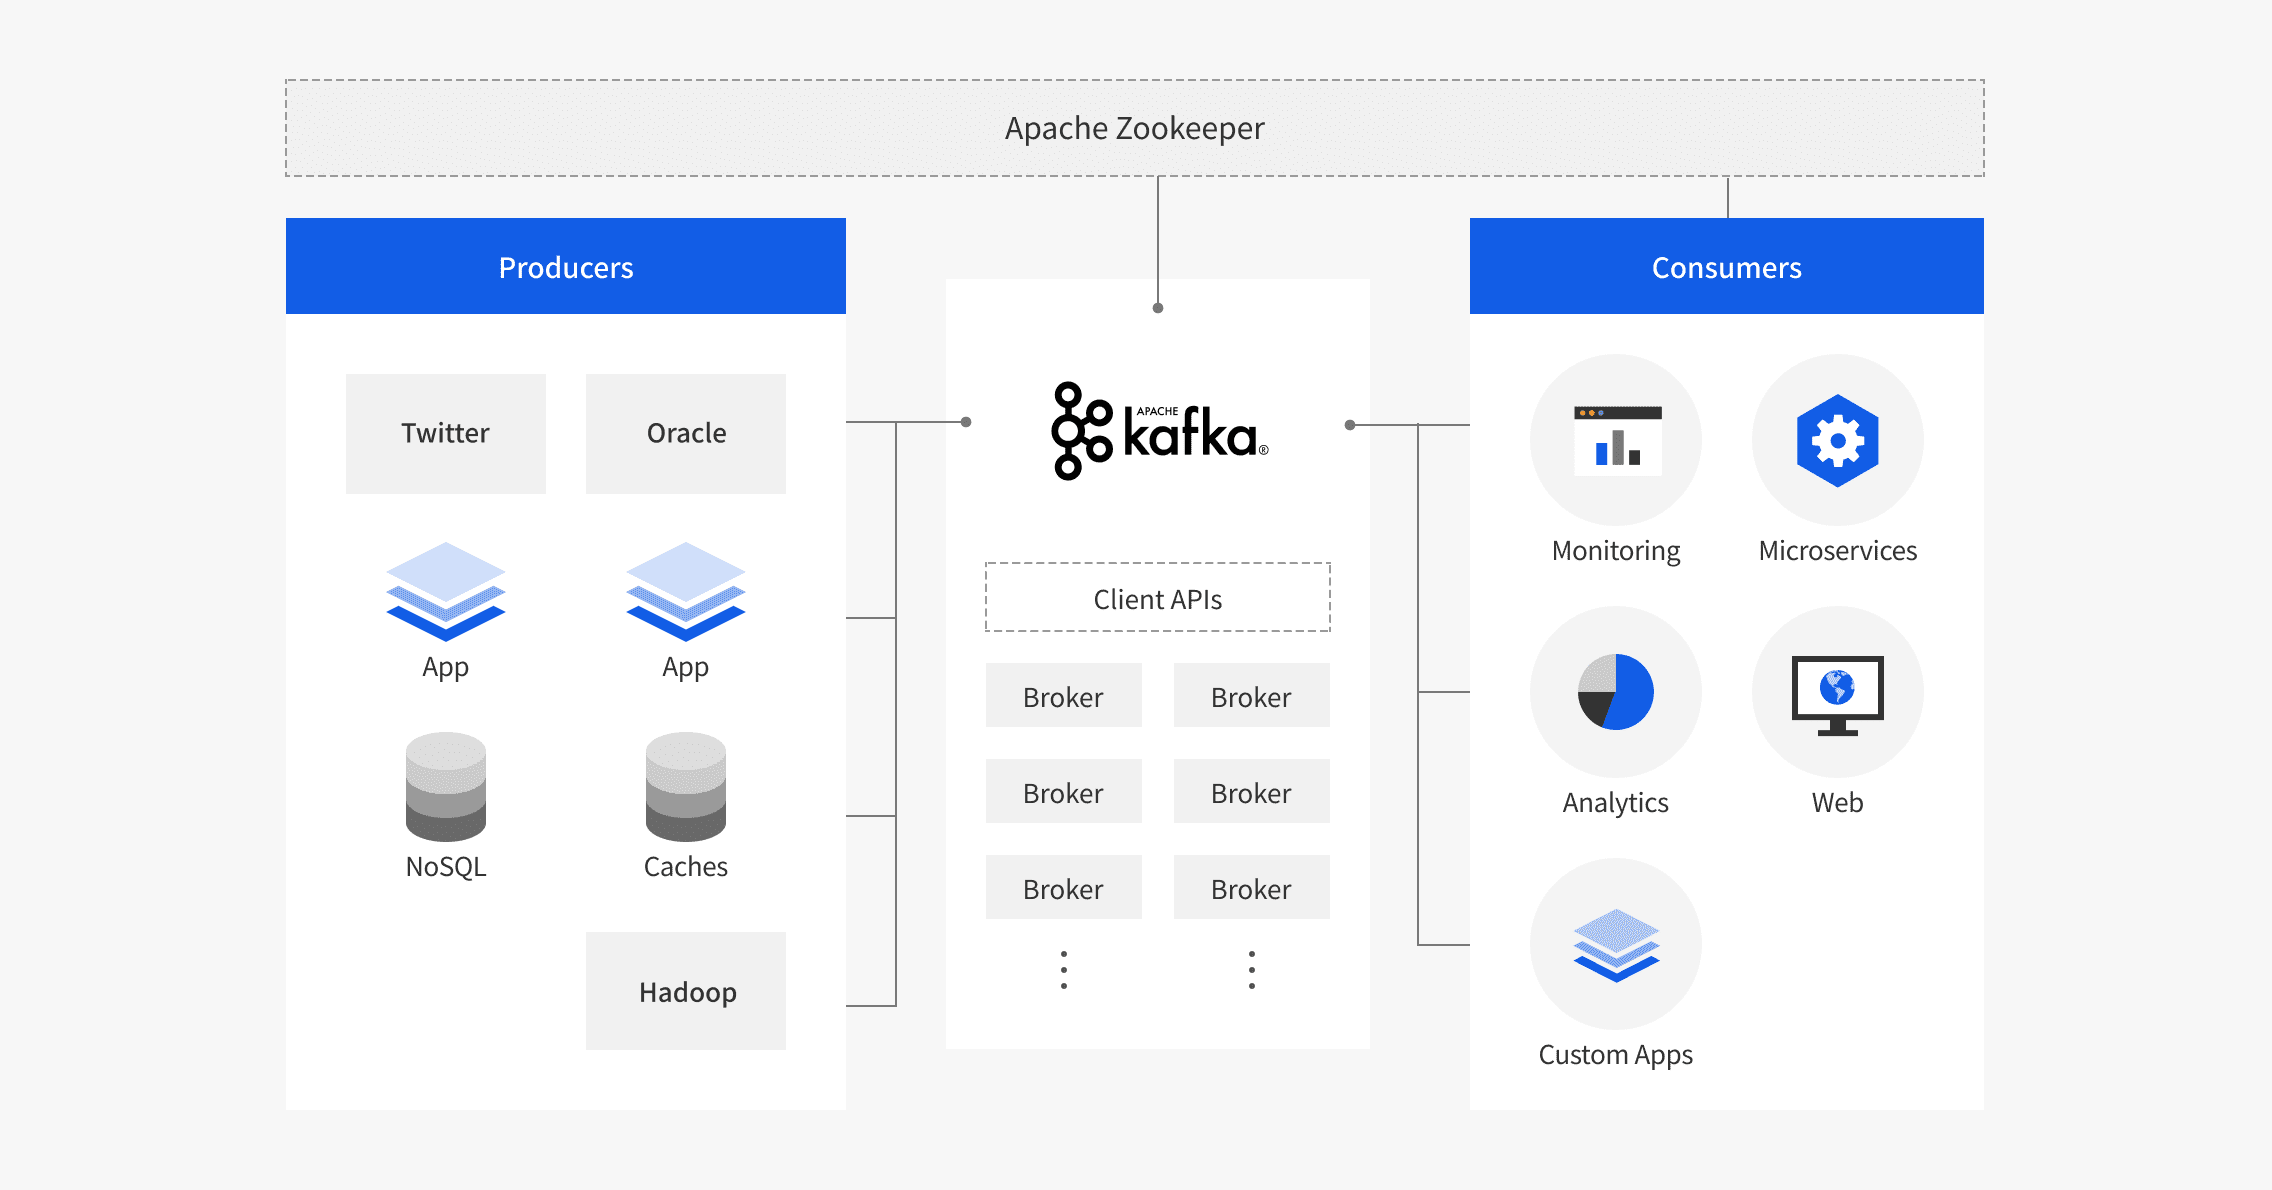Screen dimensions: 2272x1190
Task: Select the Microservices gear hexagon icon
Action: click(1837, 440)
